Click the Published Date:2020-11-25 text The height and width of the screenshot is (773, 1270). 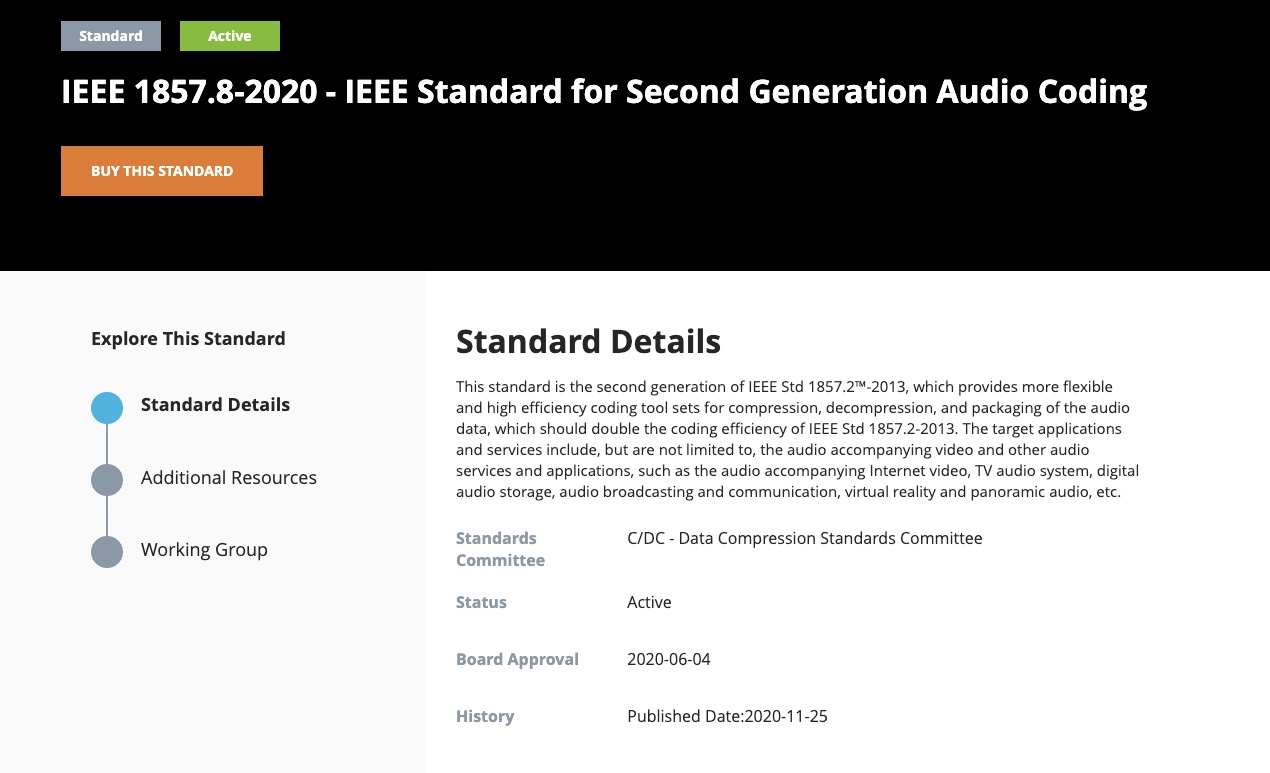tap(727, 716)
